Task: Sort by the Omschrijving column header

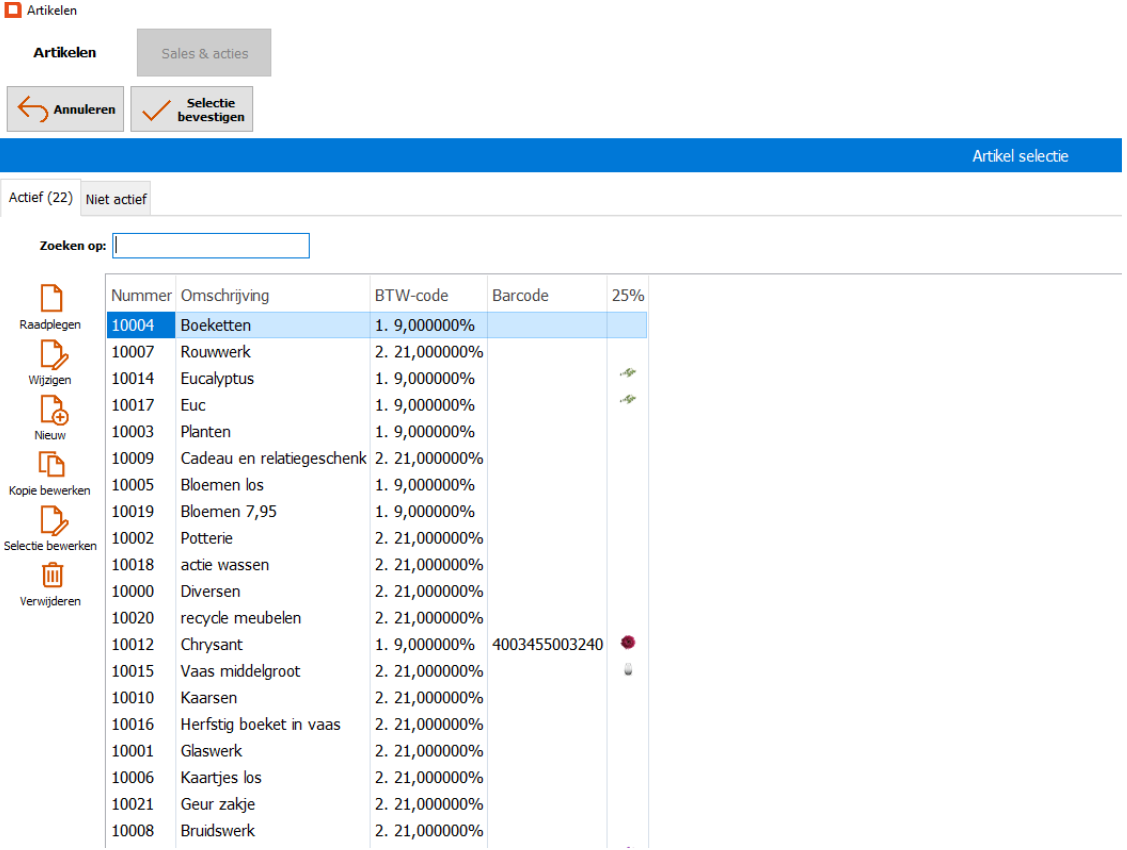Action: (225, 295)
